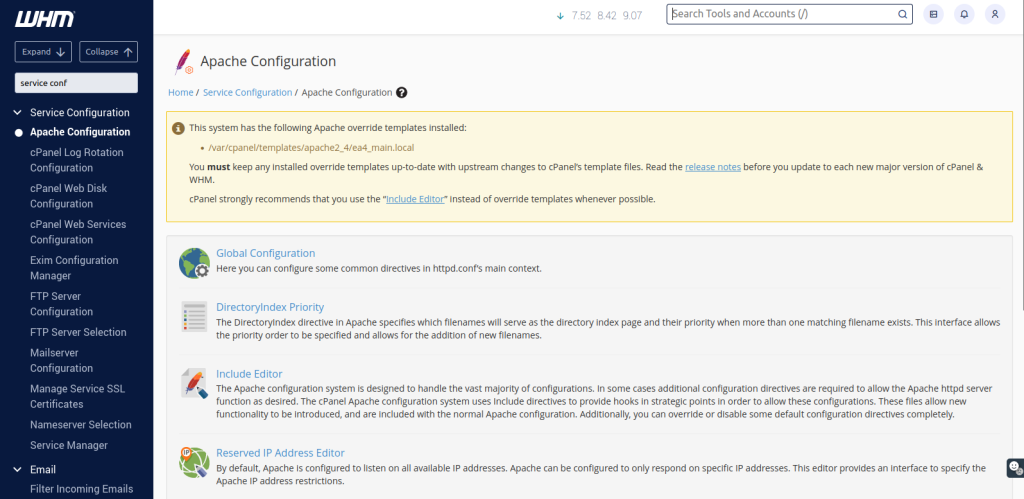Click the sidebar filter box with 'service conf'

tap(76, 83)
